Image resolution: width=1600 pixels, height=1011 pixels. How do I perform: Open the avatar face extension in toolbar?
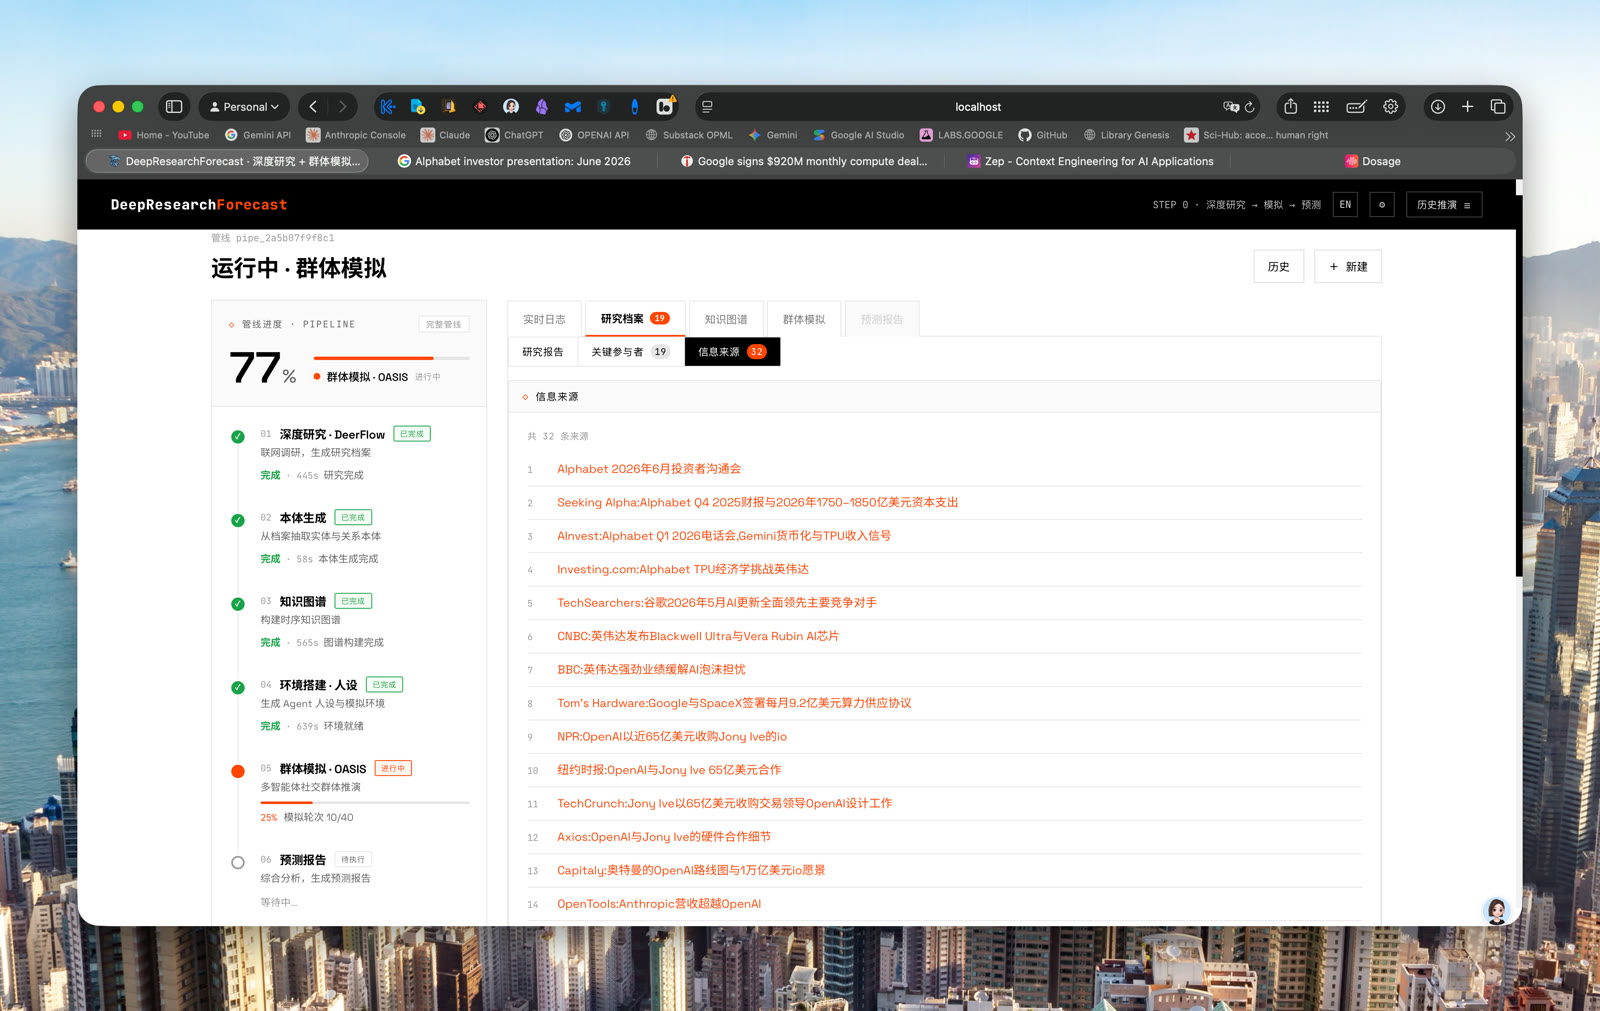pyautogui.click(x=511, y=106)
